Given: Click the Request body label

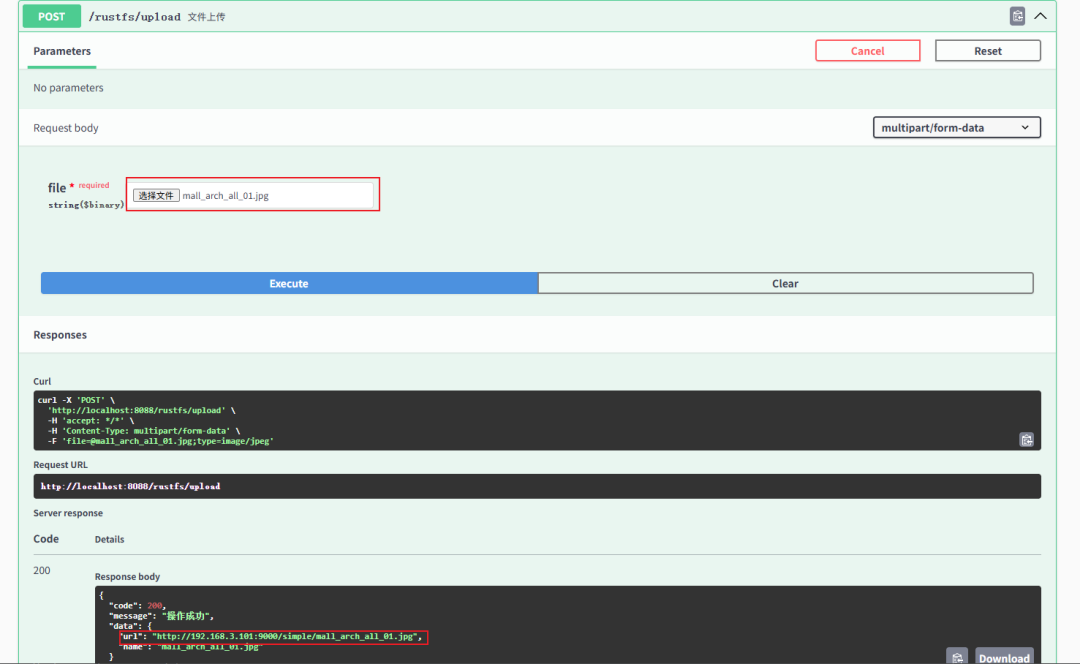Looking at the screenshot, I should pyautogui.click(x=66, y=127).
